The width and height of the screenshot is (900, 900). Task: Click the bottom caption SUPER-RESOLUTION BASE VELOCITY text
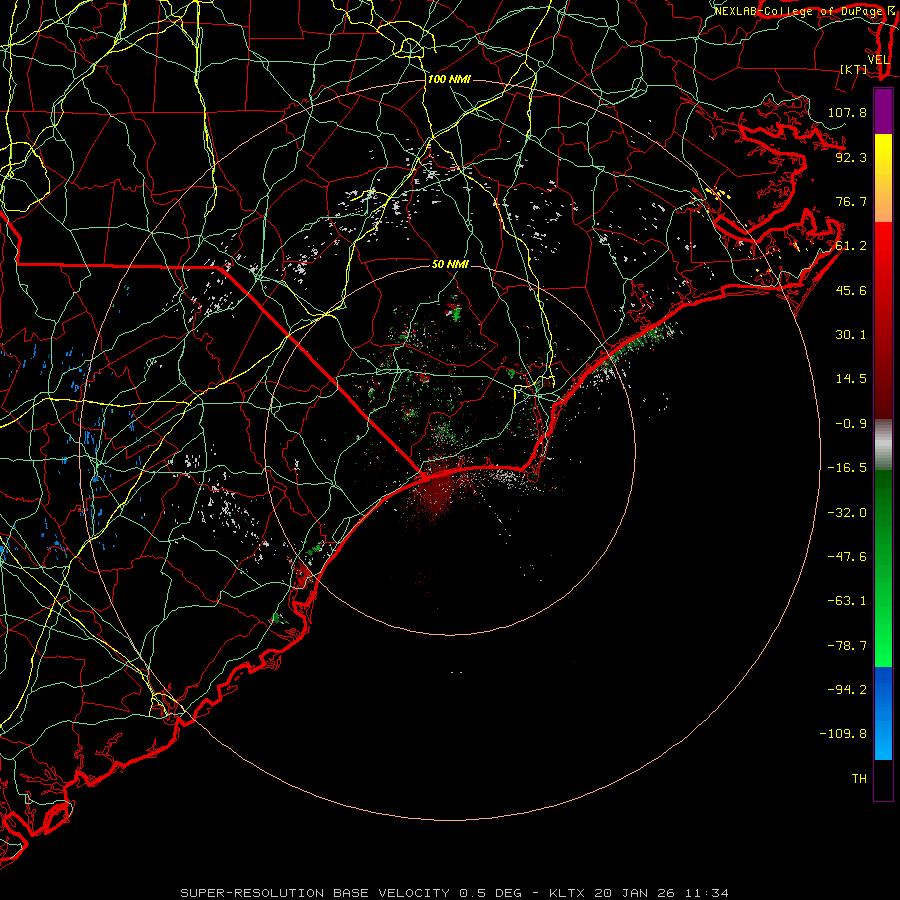coord(315,893)
